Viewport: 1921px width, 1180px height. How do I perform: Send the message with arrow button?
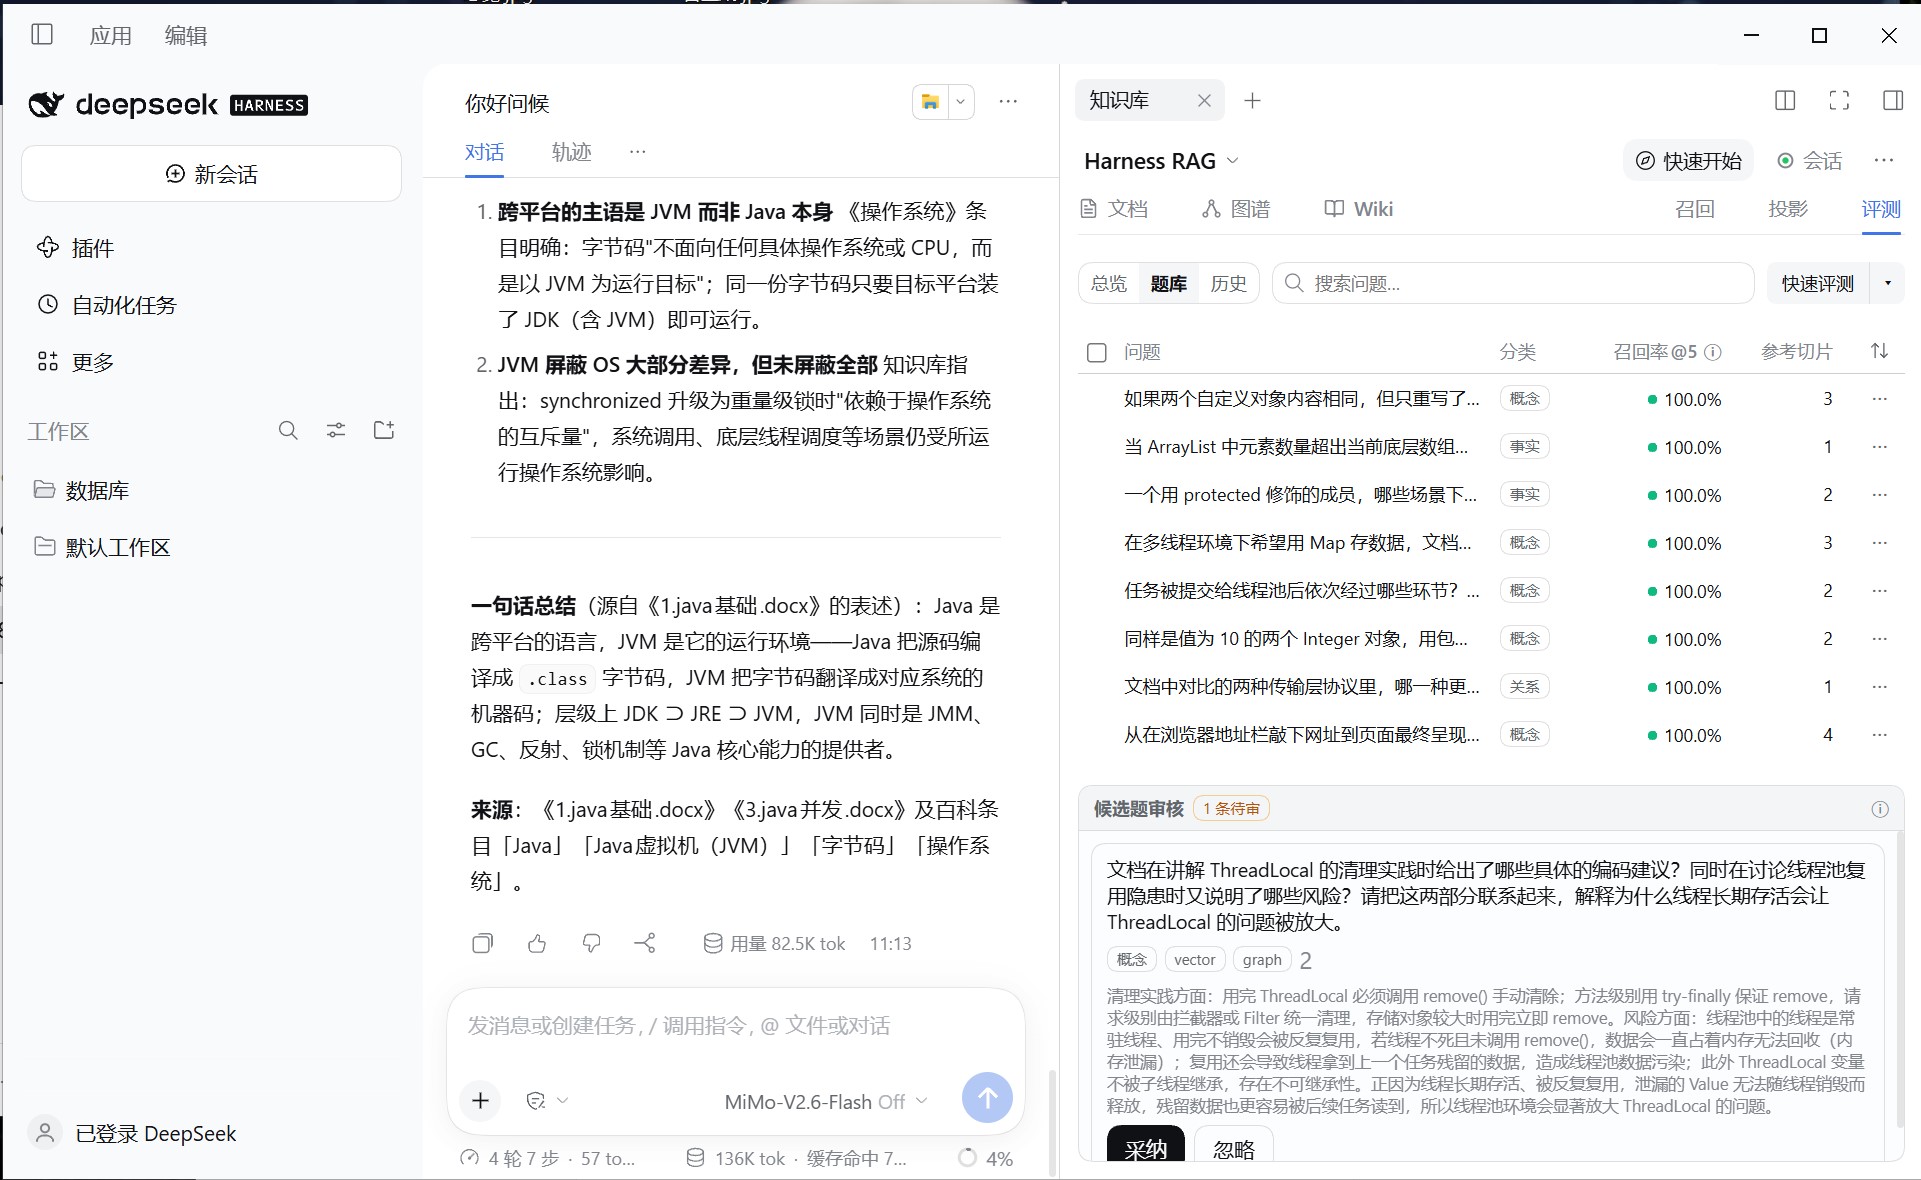tap(987, 1098)
